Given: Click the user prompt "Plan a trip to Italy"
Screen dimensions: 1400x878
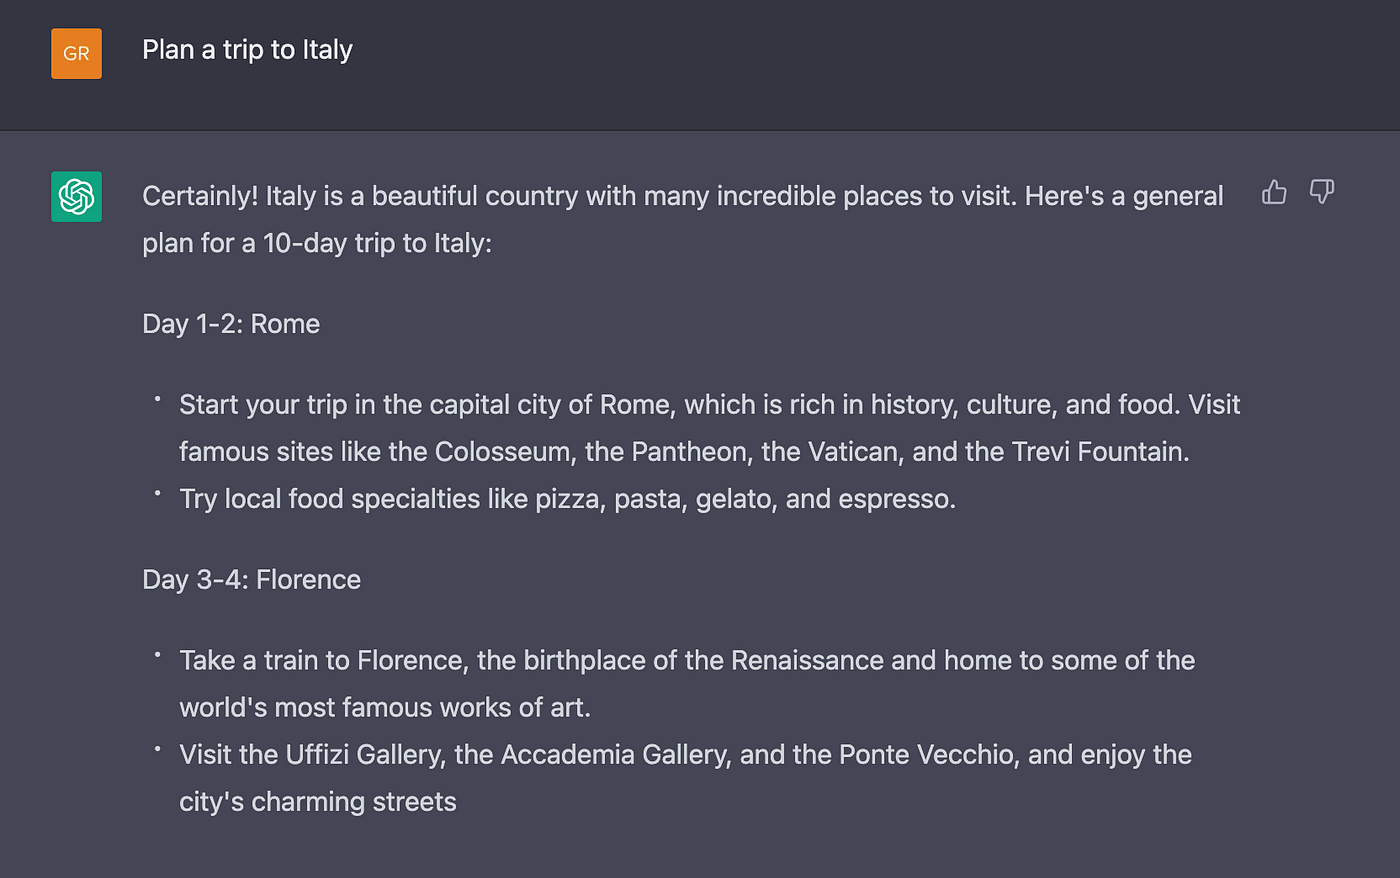Looking at the screenshot, I should [247, 50].
